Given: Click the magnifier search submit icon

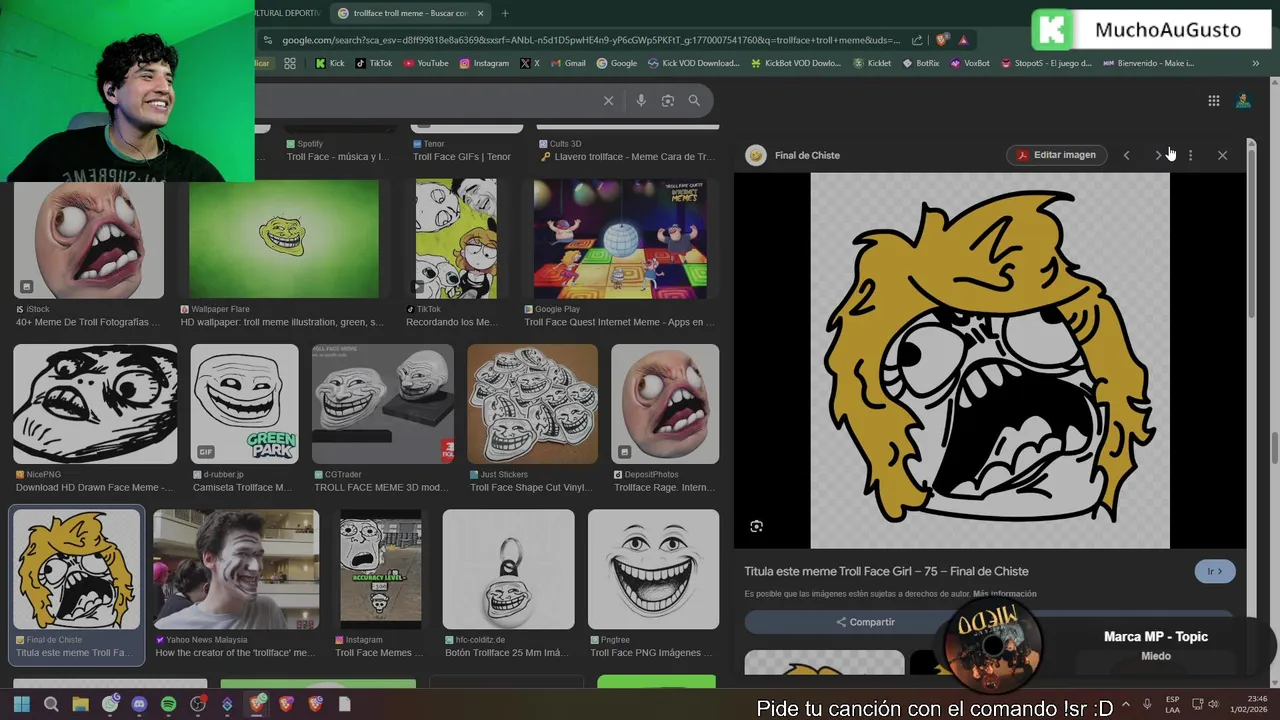Looking at the screenshot, I should coord(694,100).
